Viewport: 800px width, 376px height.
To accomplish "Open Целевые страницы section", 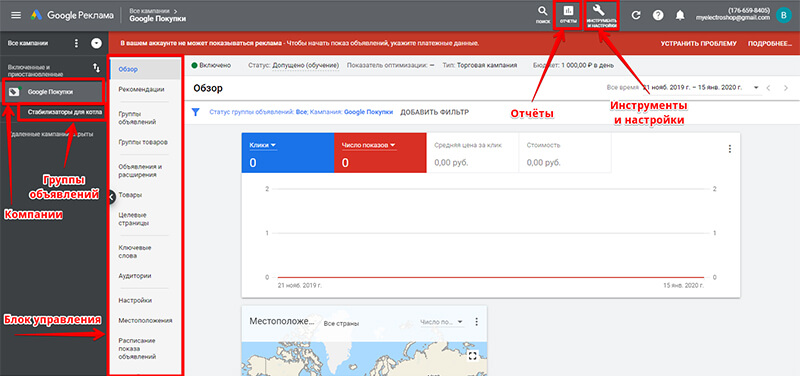I will click(134, 219).
